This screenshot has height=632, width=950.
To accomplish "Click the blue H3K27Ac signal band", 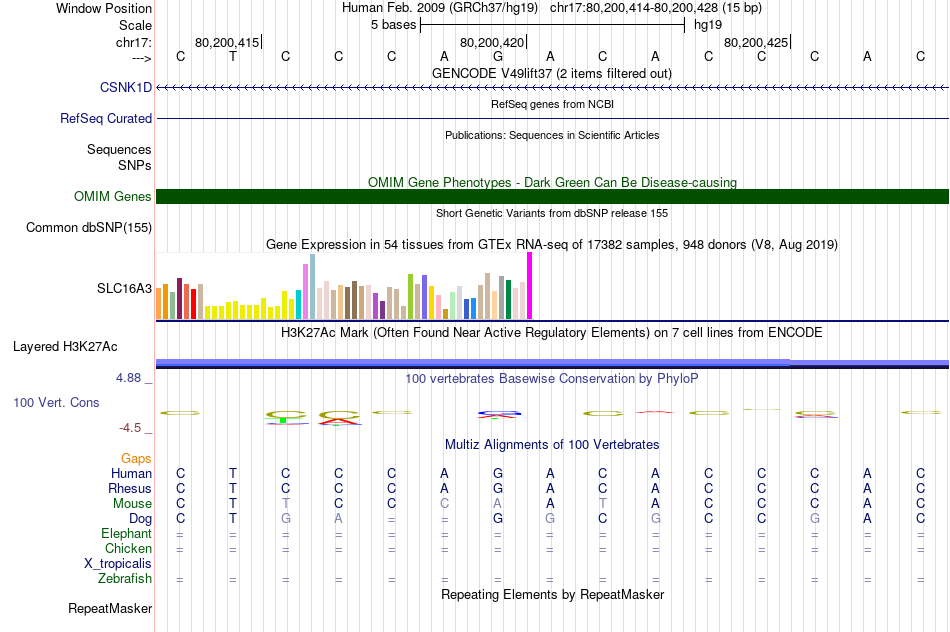I will tap(552, 363).
